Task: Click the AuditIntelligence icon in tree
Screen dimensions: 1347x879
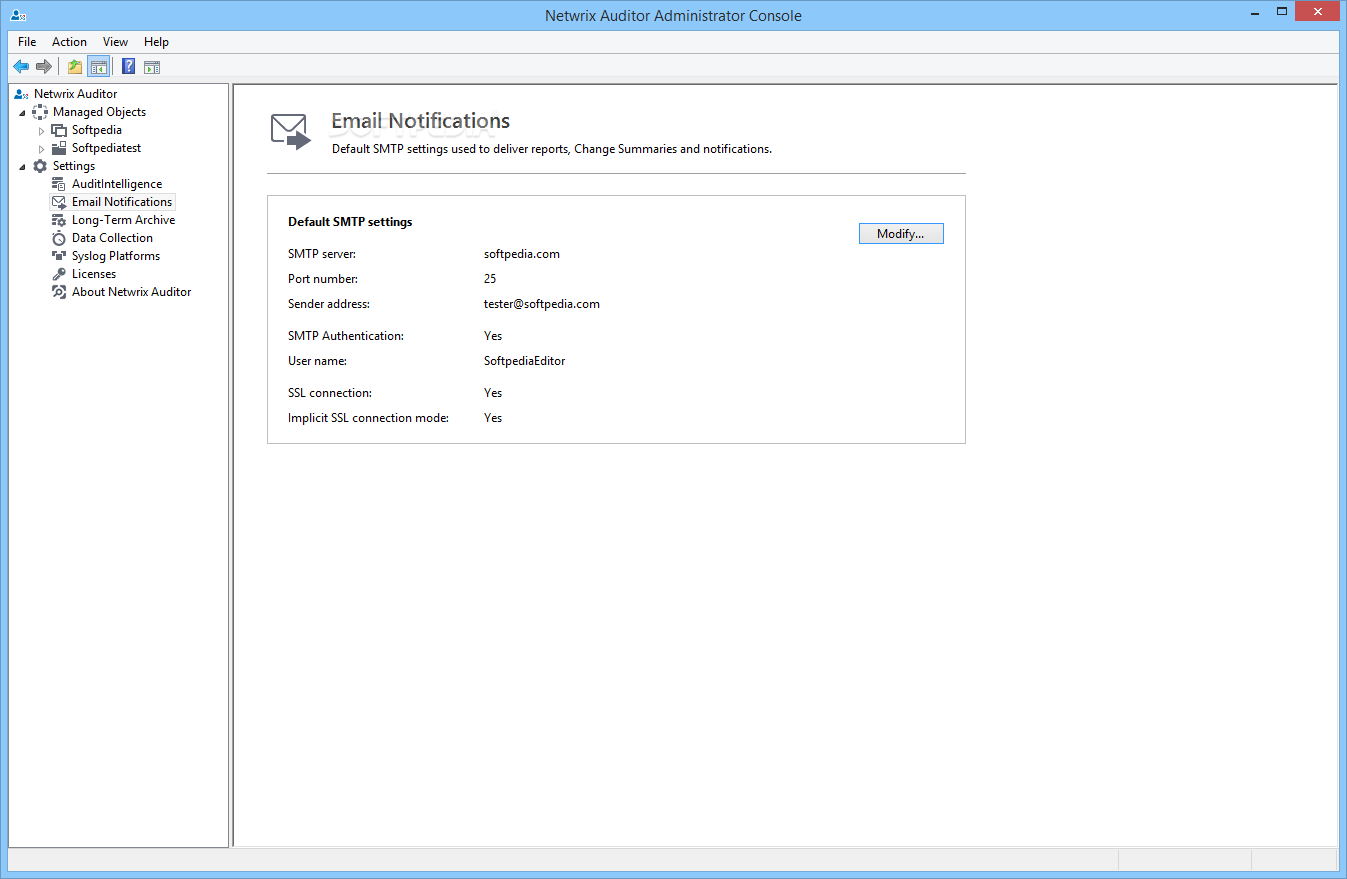Action: click(59, 184)
